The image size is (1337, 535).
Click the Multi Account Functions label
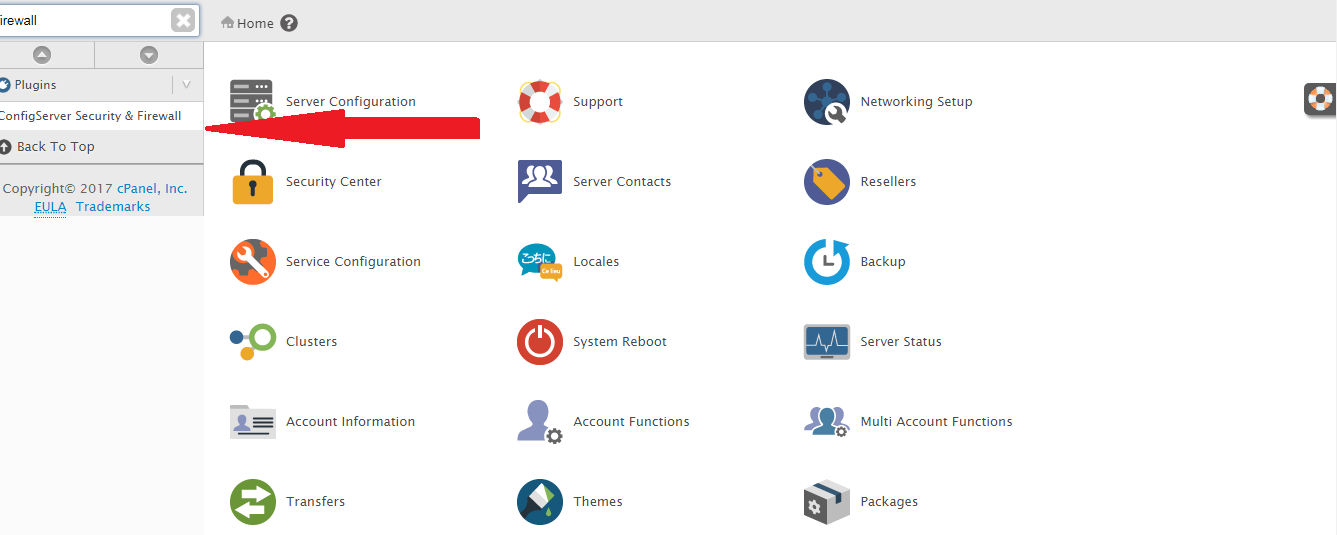click(x=937, y=422)
